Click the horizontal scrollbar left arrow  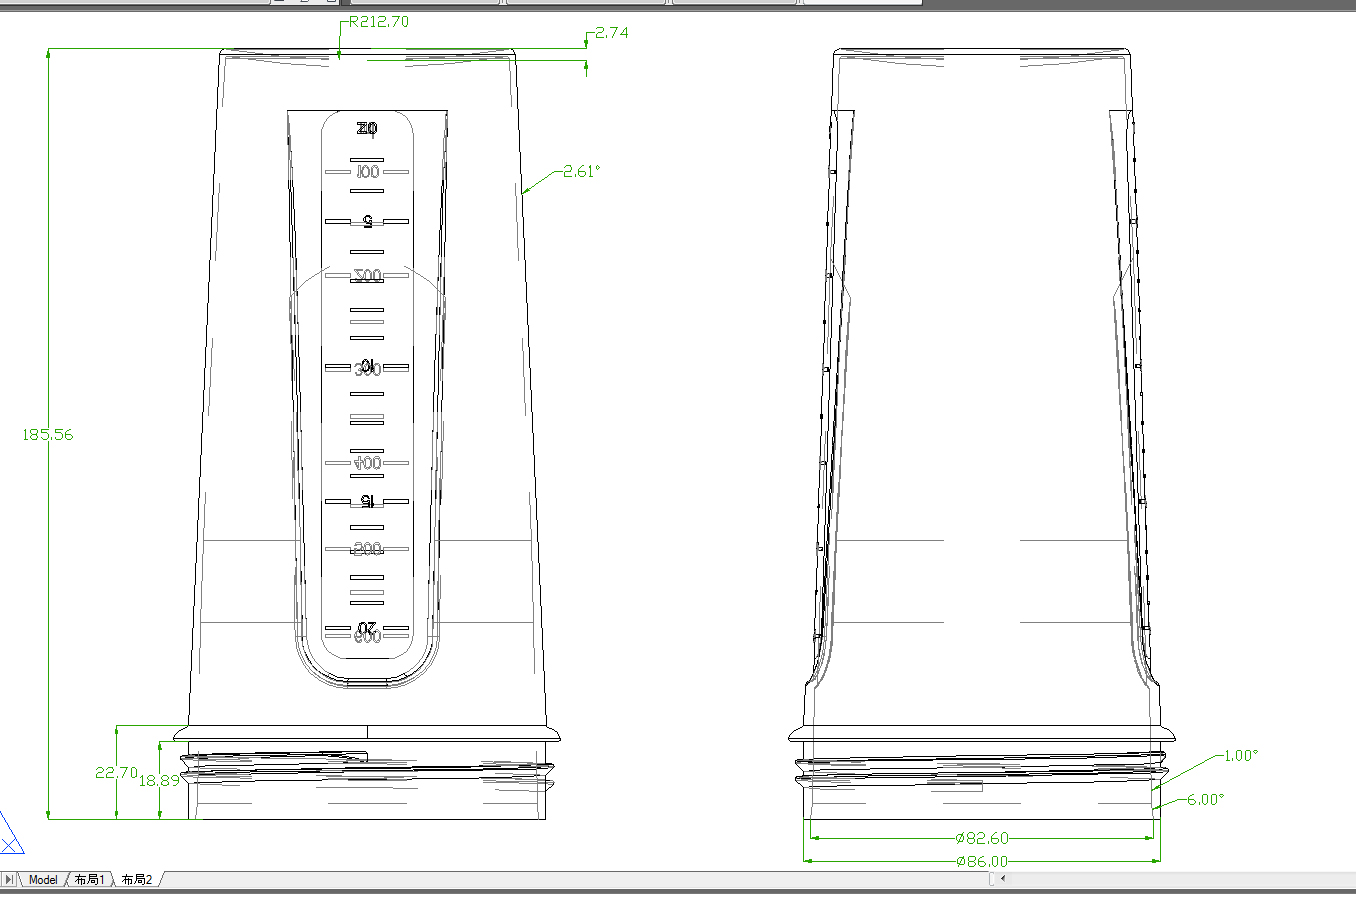1002,879
